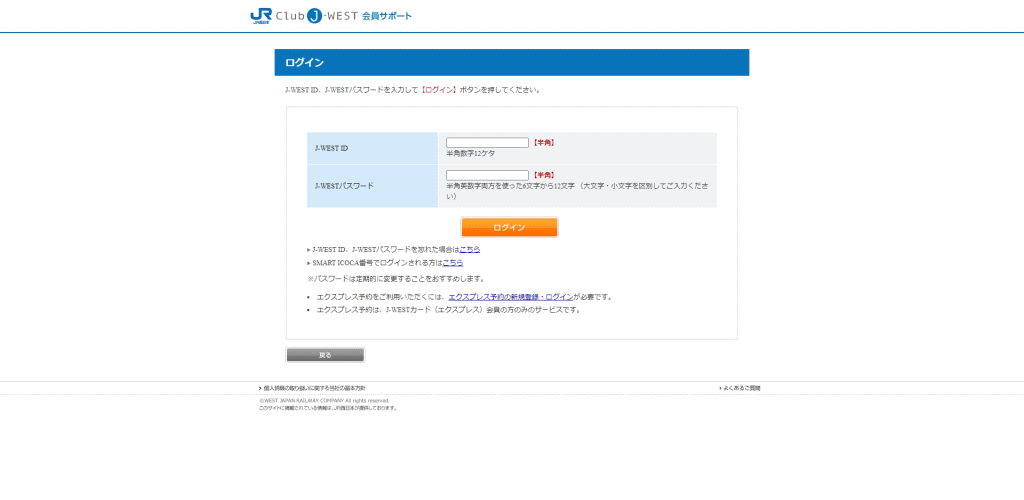Click the JR West logo icon
Image resolution: width=1024 pixels, height=500 pixels.
click(261, 15)
